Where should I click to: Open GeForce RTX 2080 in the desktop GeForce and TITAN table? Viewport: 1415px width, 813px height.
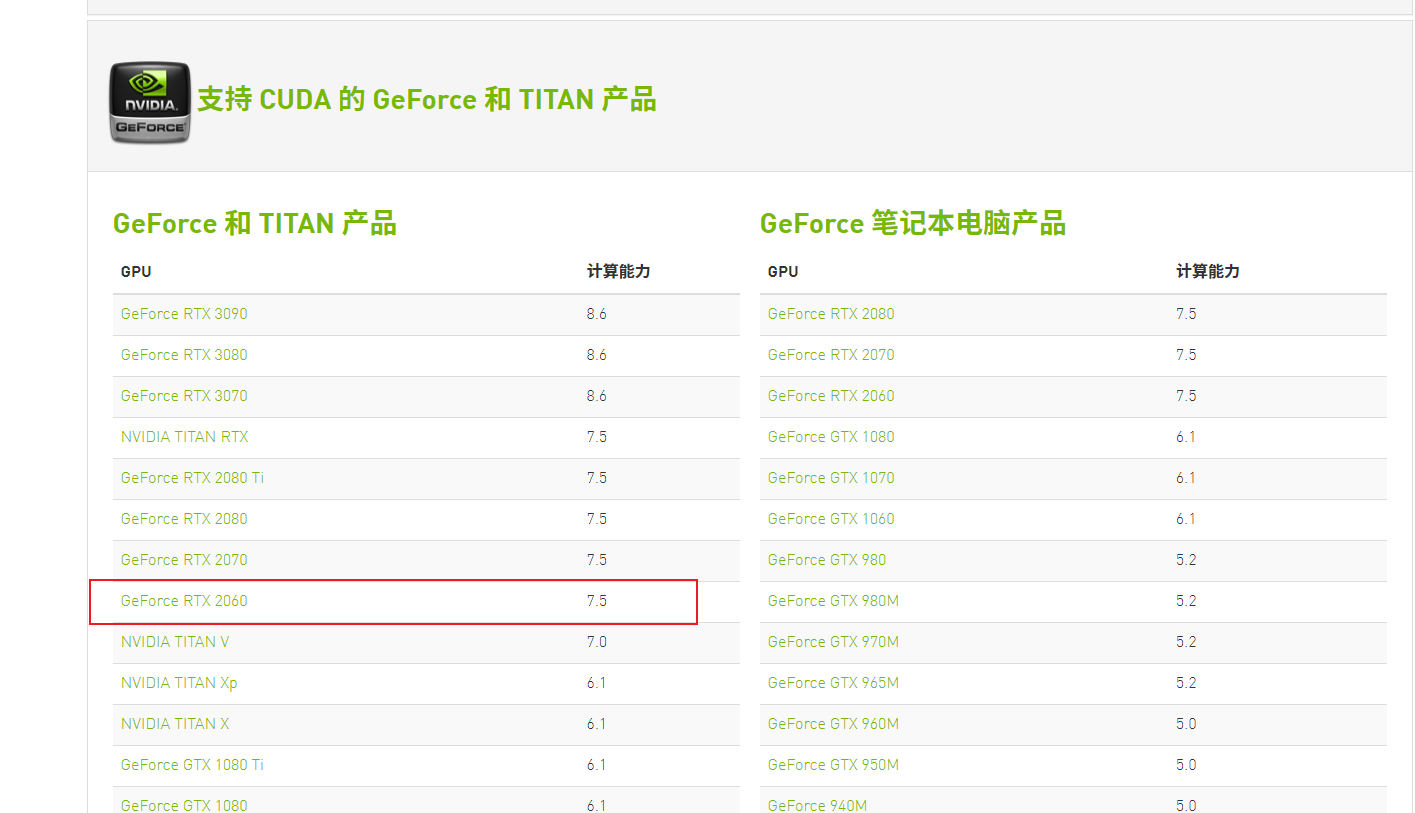(x=184, y=519)
